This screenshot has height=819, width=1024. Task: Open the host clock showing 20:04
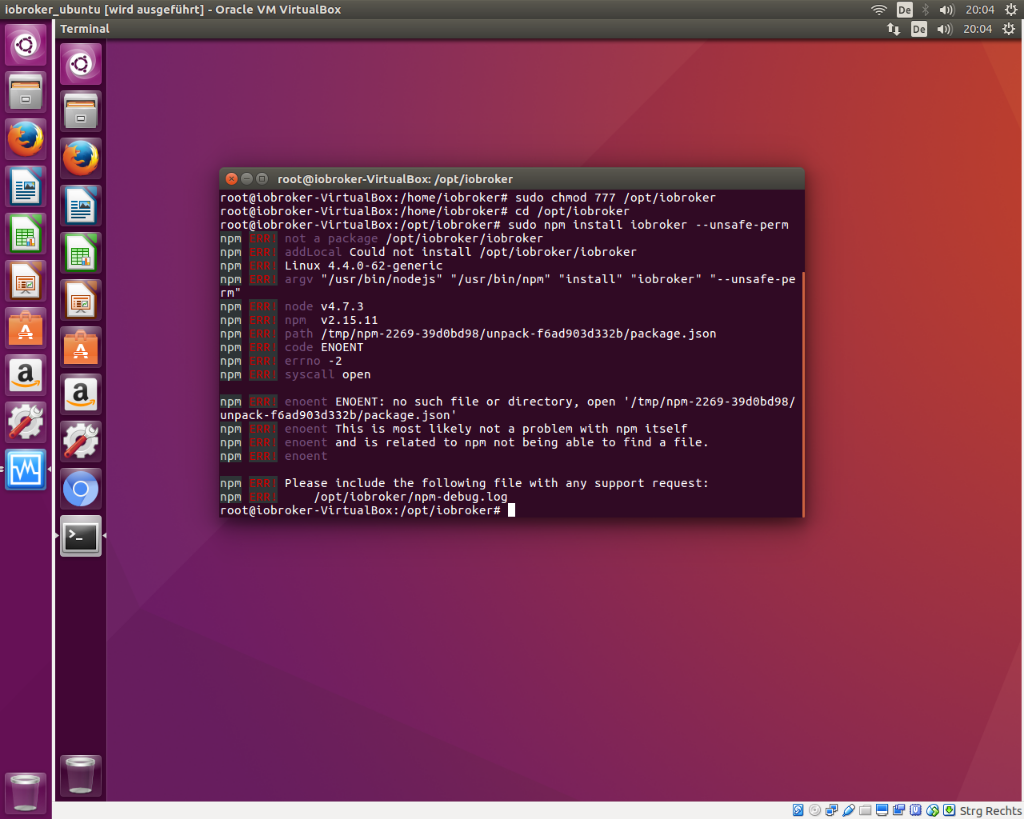point(980,10)
